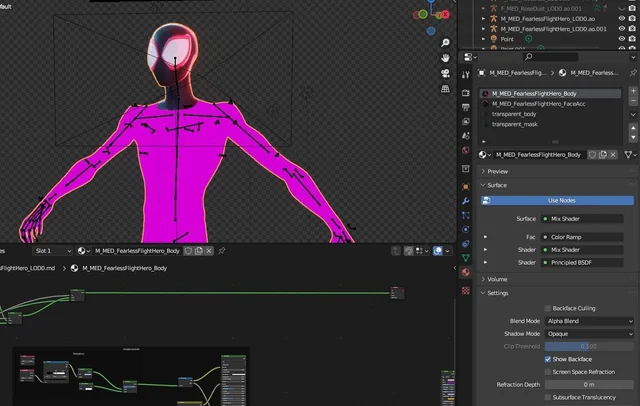This screenshot has width=640, height=406.
Task: Open the Blend Mode dropdown
Action: point(589,321)
